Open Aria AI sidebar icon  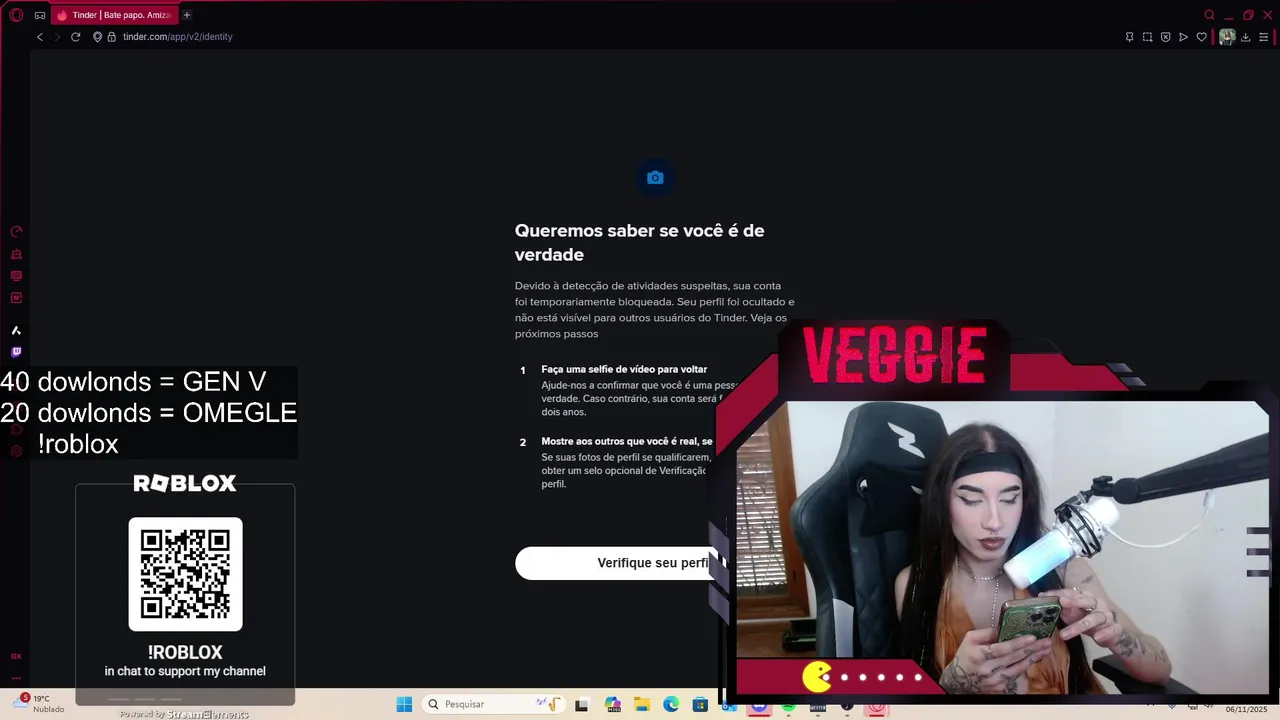16,330
